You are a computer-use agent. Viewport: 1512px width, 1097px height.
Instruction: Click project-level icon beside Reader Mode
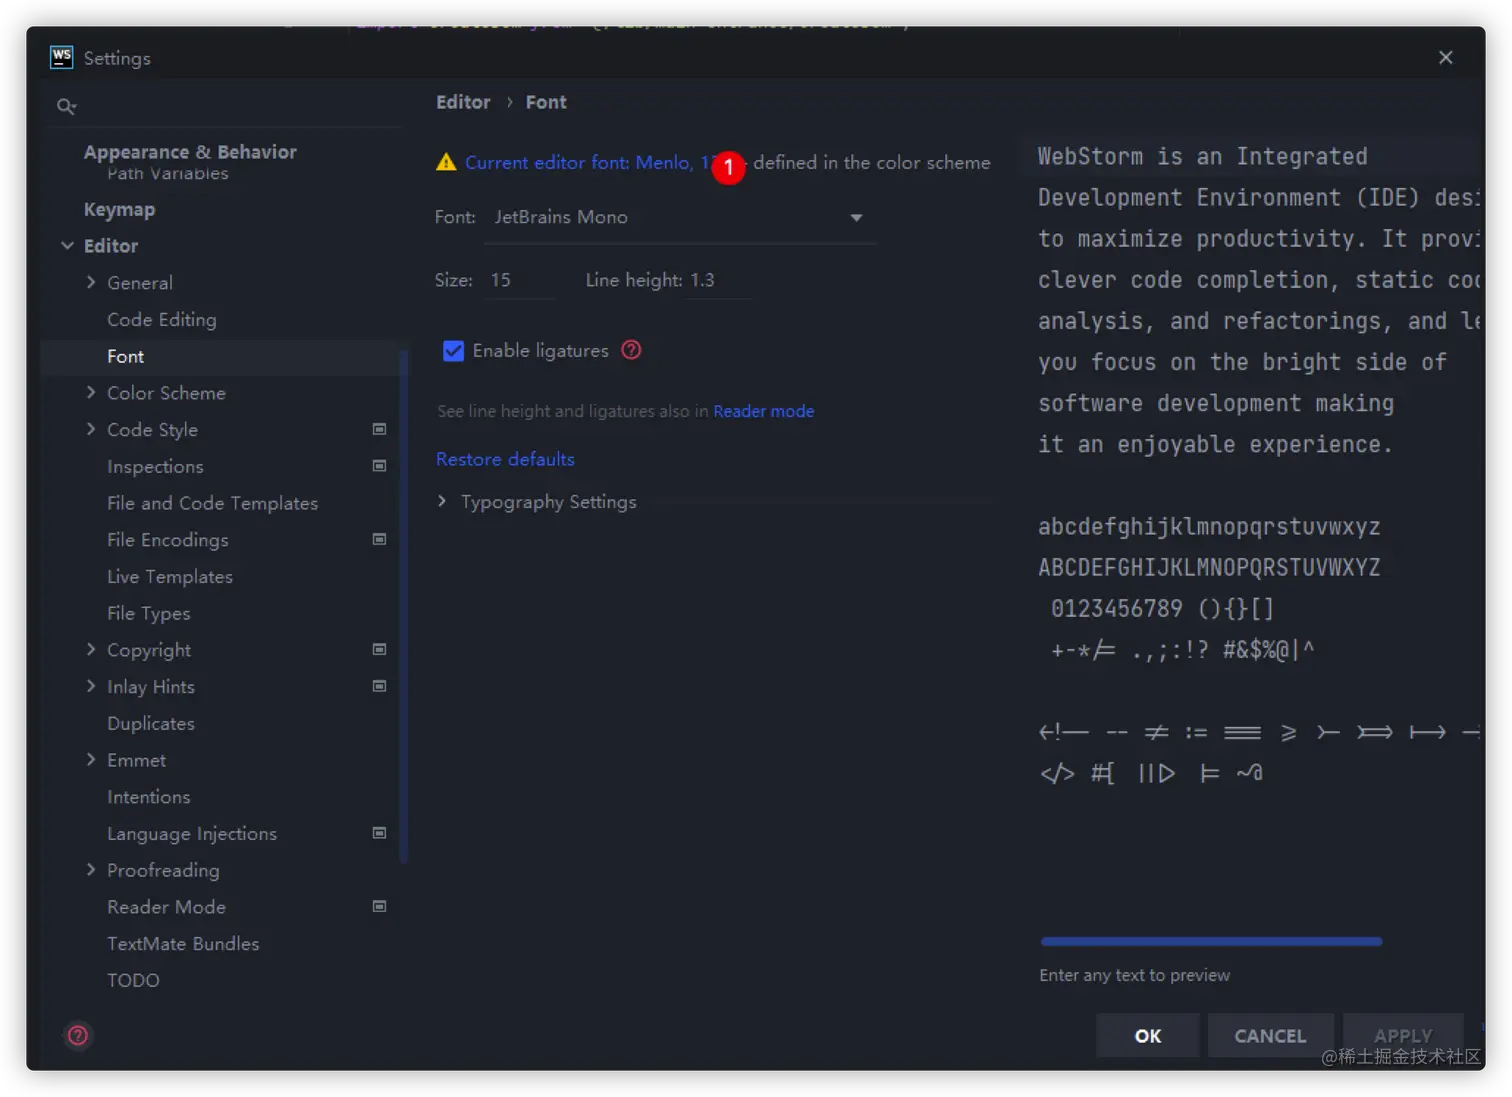[379, 906]
